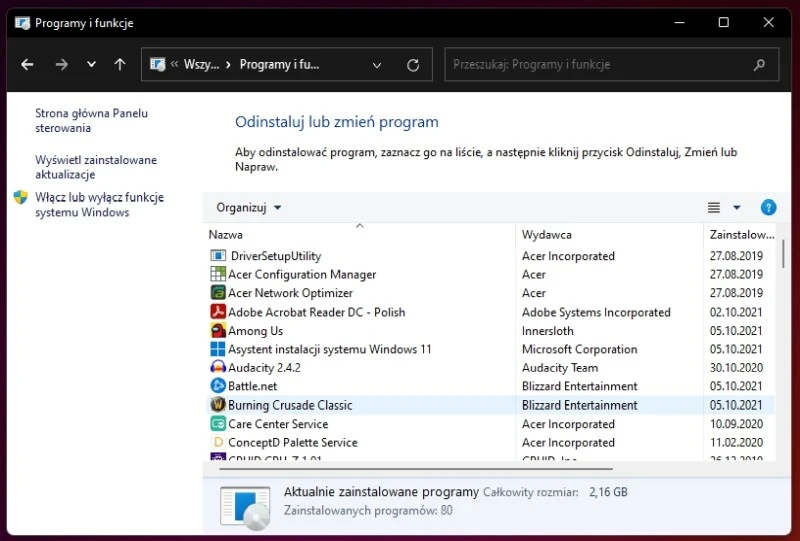This screenshot has width=800, height=541.
Task: Click the Windows shield icon in sidebar
Action: point(20,198)
